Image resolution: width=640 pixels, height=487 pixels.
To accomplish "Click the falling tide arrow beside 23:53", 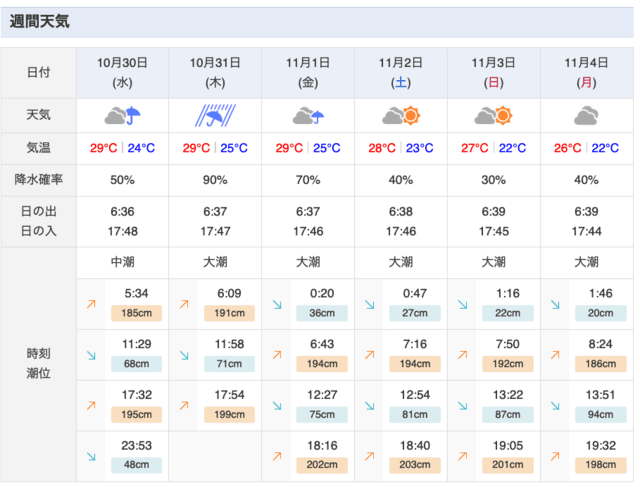I will click(x=91, y=456).
